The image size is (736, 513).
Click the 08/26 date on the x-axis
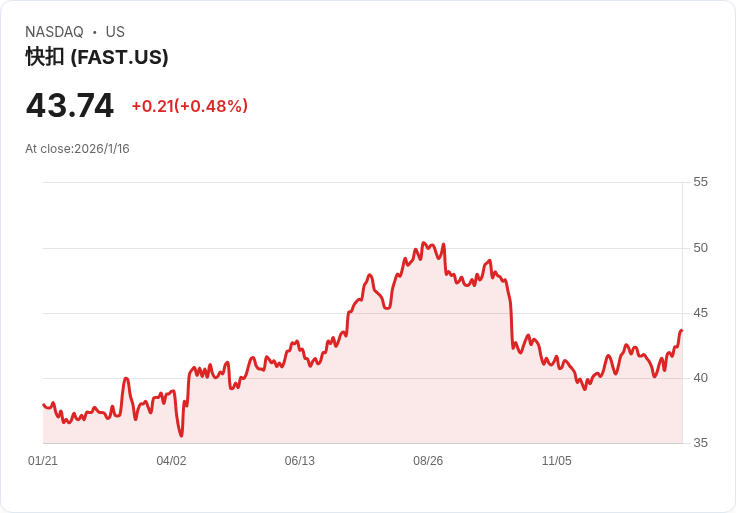(428, 461)
